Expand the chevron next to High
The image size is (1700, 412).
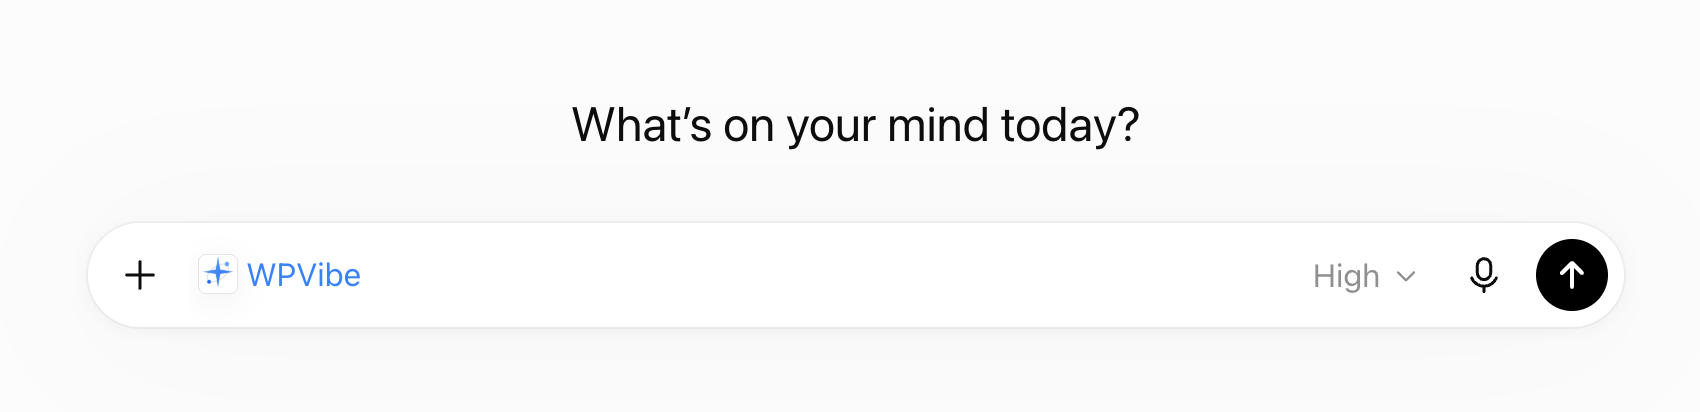[1406, 276]
